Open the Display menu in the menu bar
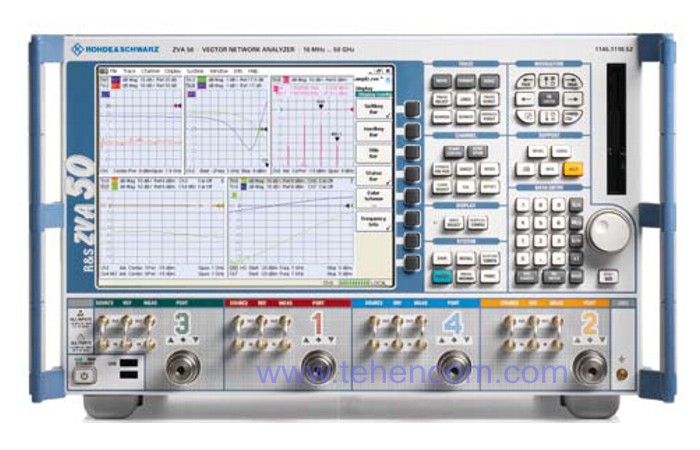This screenshot has height=450, width=700. pos(173,71)
